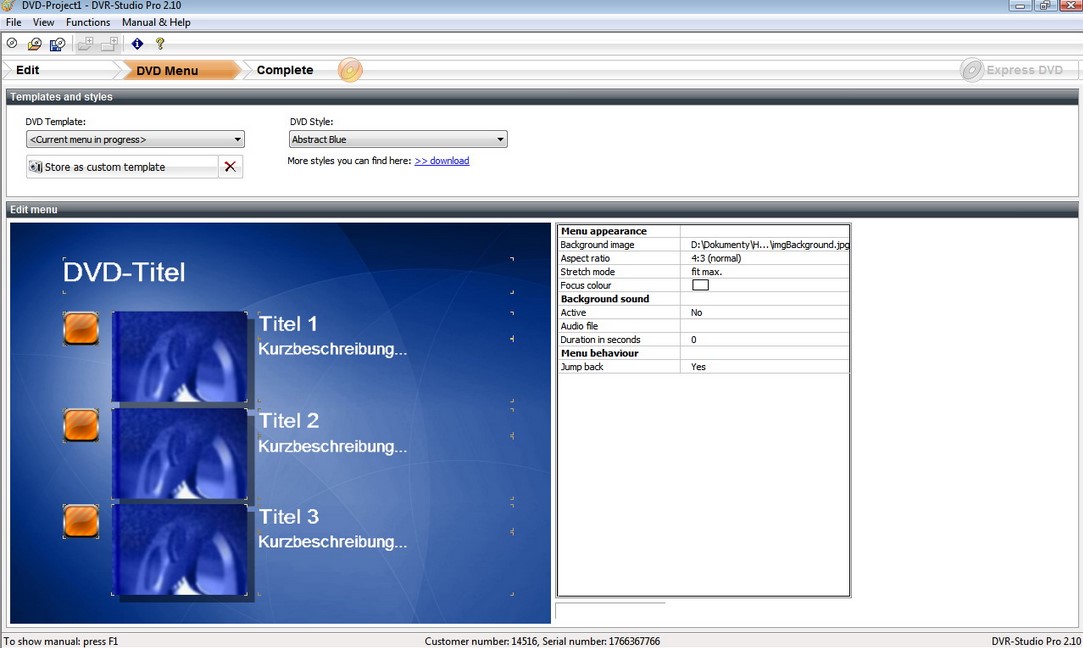The width and height of the screenshot is (1083, 648).
Task: Click the New project disc icon
Action: [x=12, y=44]
